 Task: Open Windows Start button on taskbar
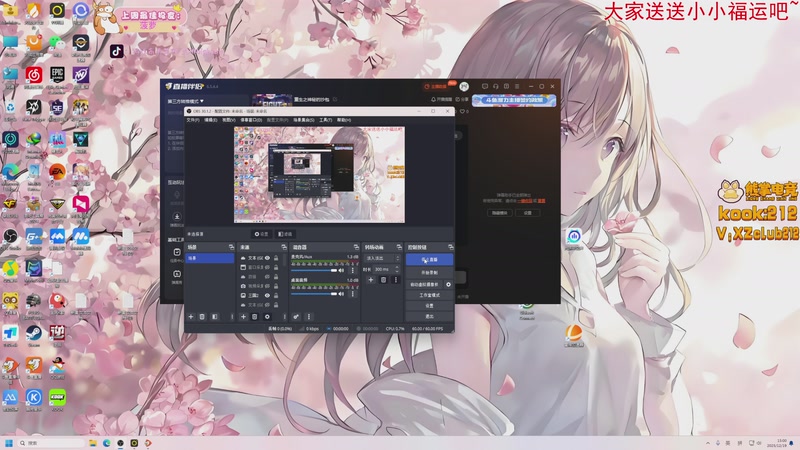pyautogui.click(x=9, y=443)
